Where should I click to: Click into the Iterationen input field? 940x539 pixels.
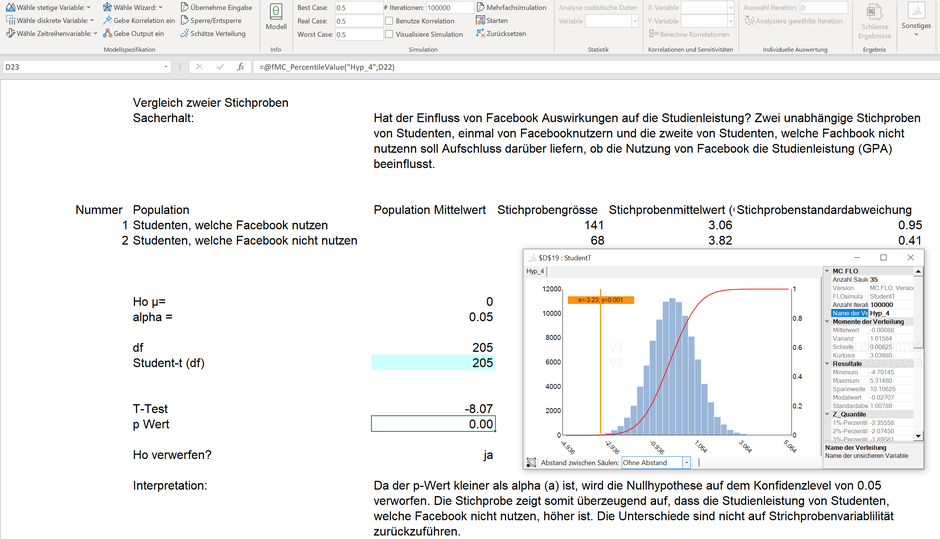[x=450, y=8]
